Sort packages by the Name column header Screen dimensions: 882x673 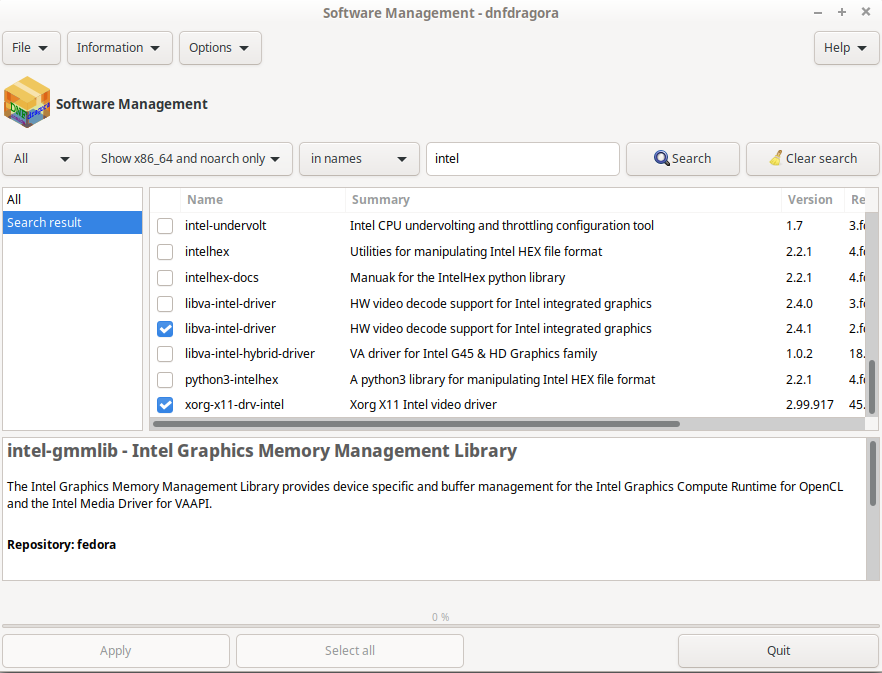pyautogui.click(x=262, y=200)
